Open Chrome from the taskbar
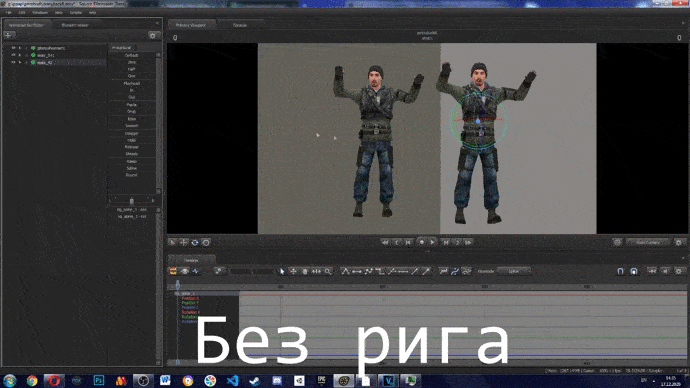 pos(32,381)
